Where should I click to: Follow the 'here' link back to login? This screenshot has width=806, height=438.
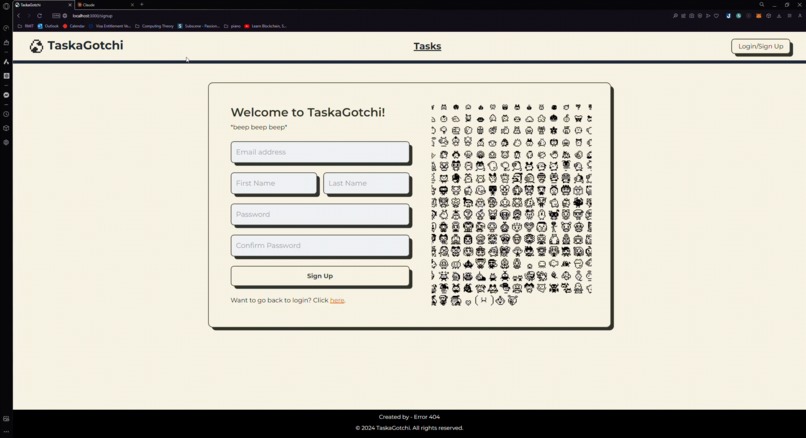point(337,300)
